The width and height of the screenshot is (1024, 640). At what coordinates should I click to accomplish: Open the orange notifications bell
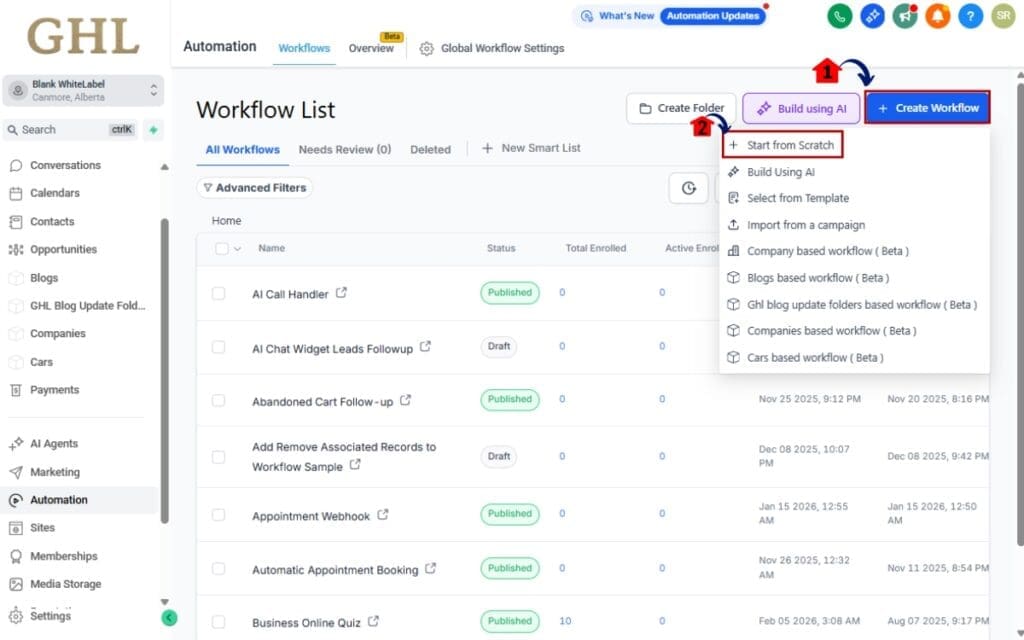tap(937, 16)
